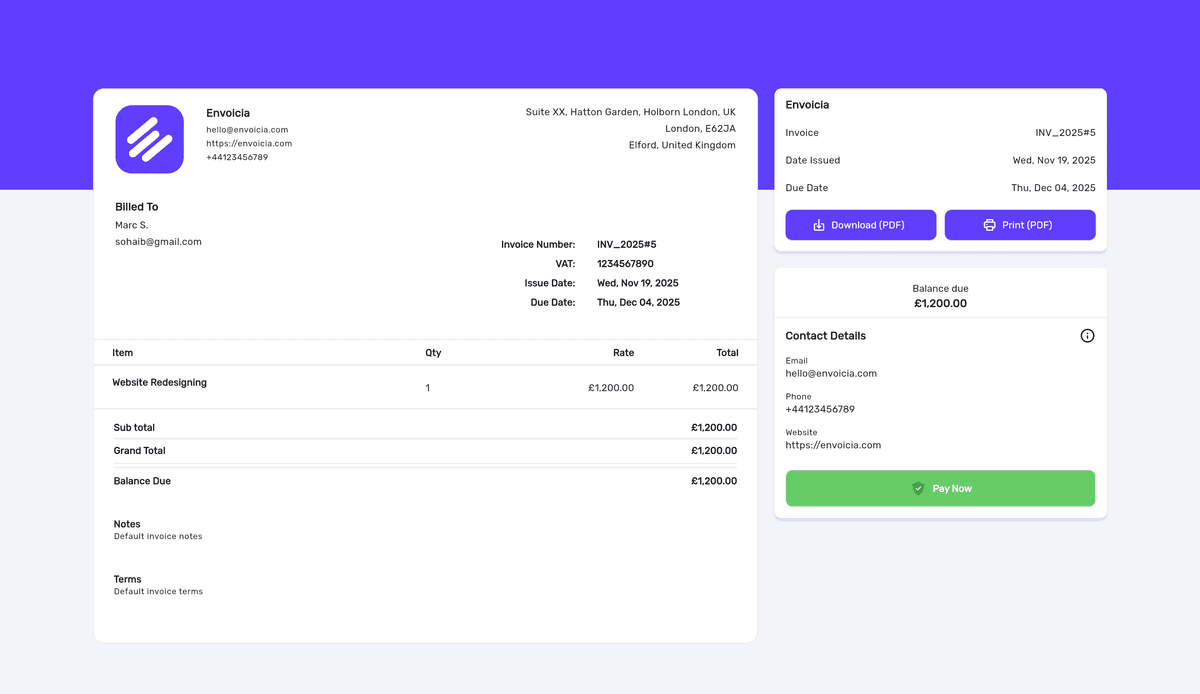Image resolution: width=1200 pixels, height=694 pixels.
Task: Select the Website Redesigning line item
Action: 161,381
